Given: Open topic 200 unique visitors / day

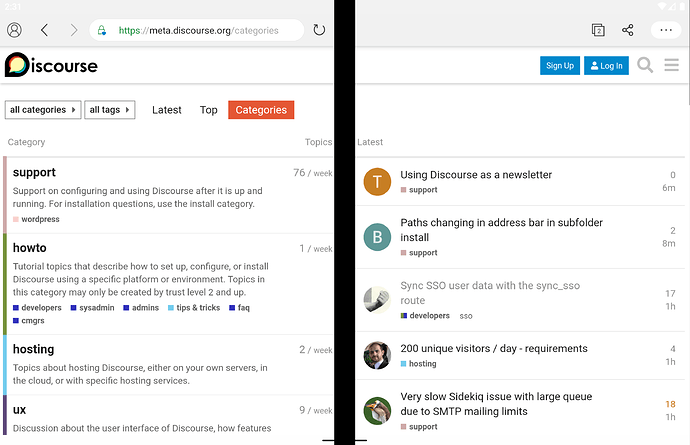Looking at the screenshot, I should click(494, 349).
